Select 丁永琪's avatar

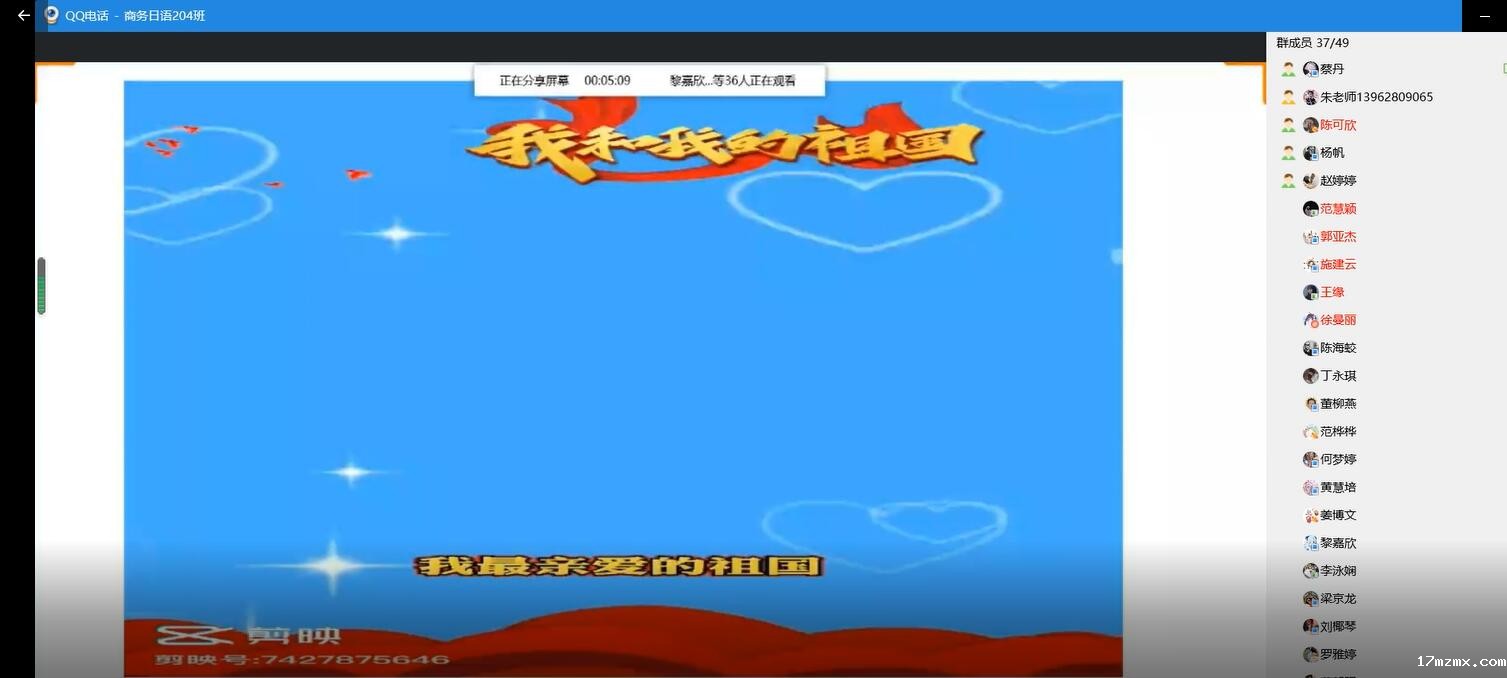pyautogui.click(x=1310, y=376)
